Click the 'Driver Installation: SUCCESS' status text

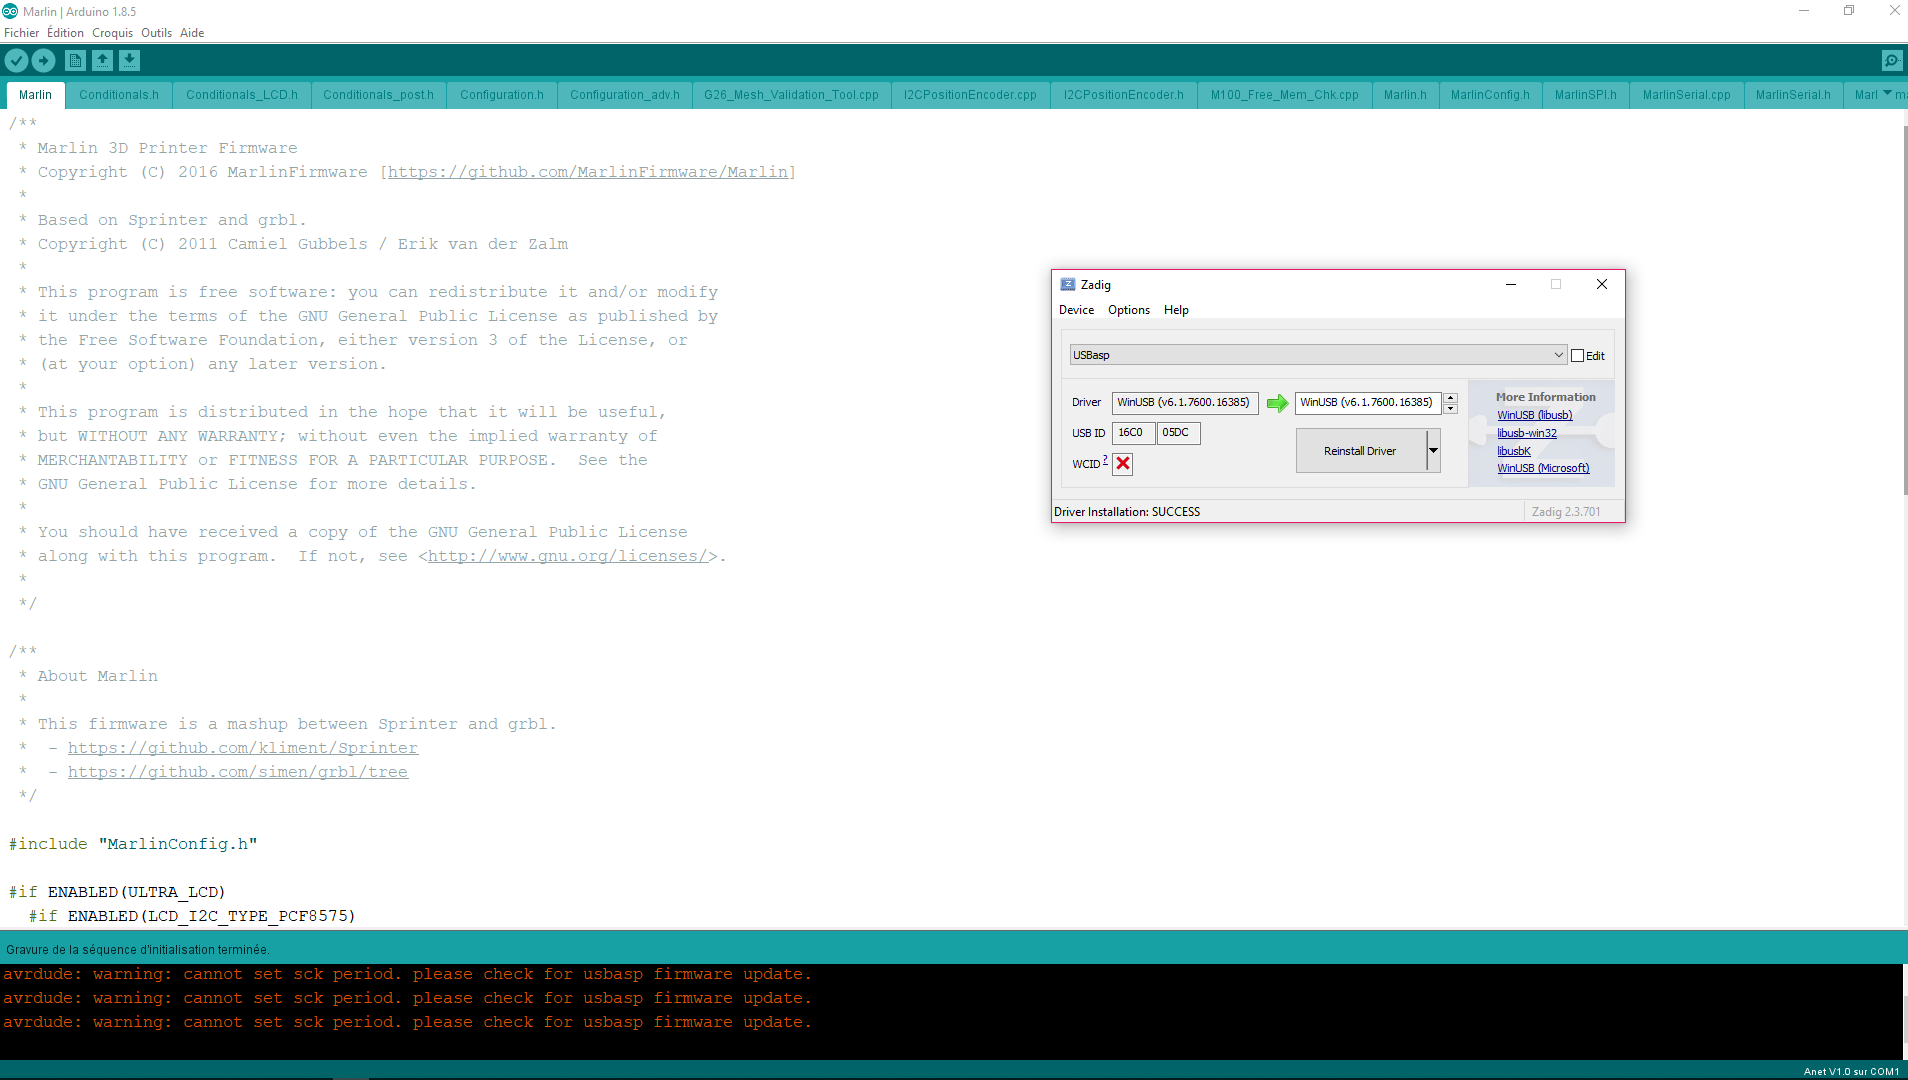[x=1127, y=512]
